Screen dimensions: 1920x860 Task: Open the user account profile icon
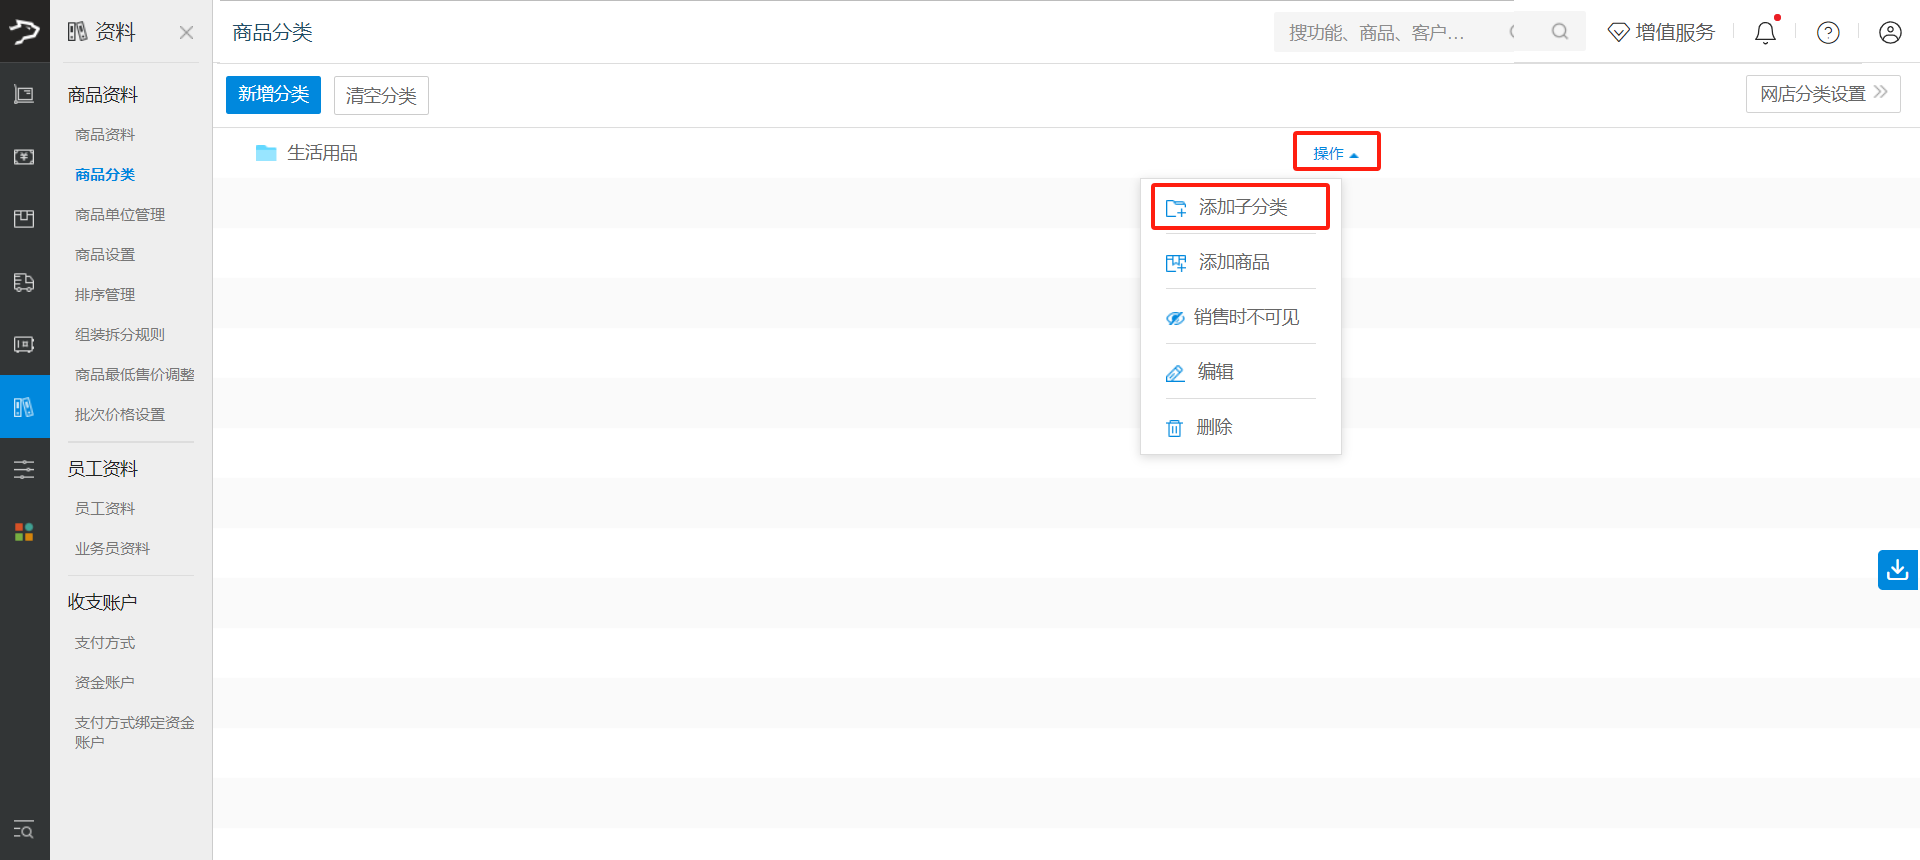click(1889, 33)
